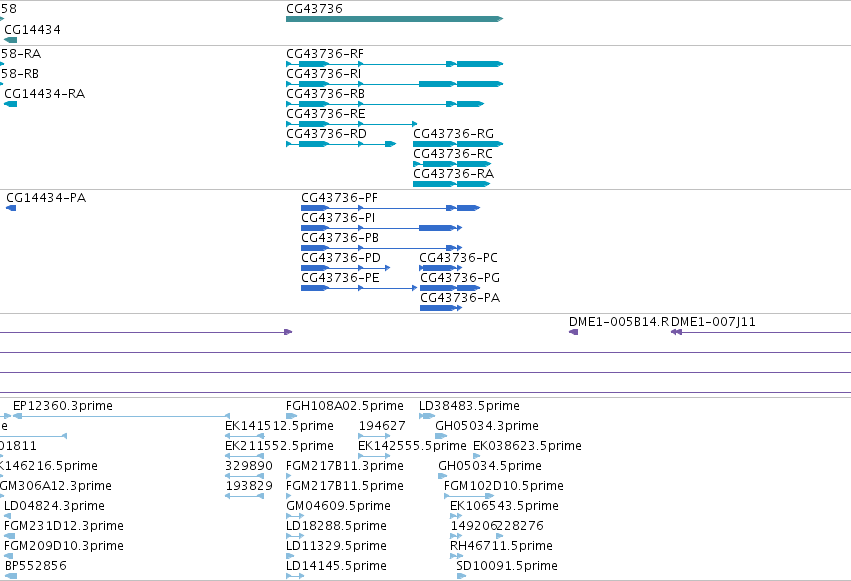Click the CG43736-PB protein label
This screenshot has width=851, height=581.
[x=340, y=238]
